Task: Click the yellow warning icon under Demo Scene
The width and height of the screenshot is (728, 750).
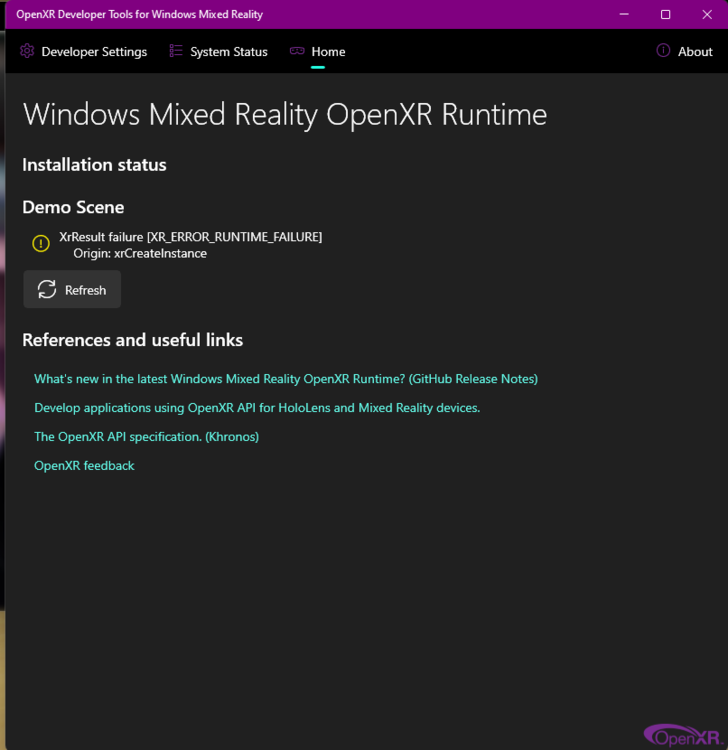Action: pyautogui.click(x=41, y=243)
